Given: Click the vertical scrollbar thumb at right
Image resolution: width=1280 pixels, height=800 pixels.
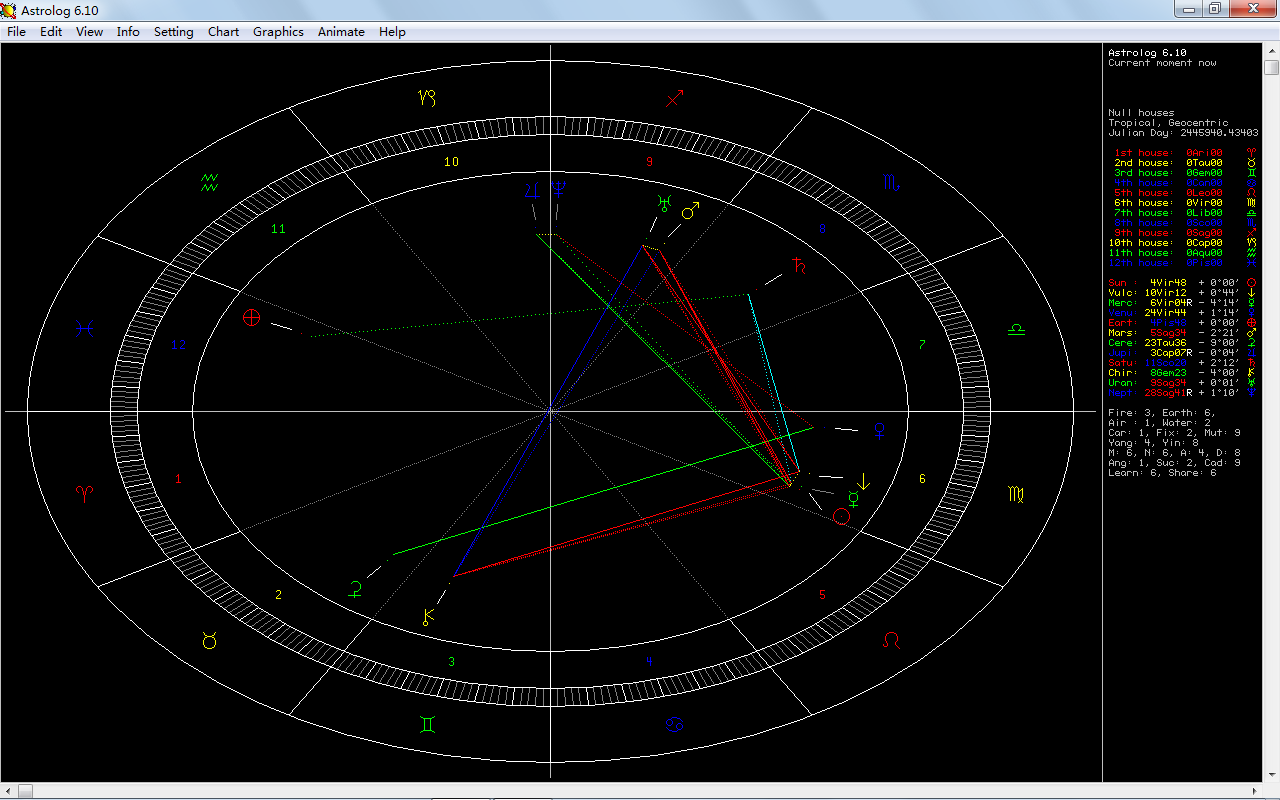Looking at the screenshot, I should [1271, 67].
